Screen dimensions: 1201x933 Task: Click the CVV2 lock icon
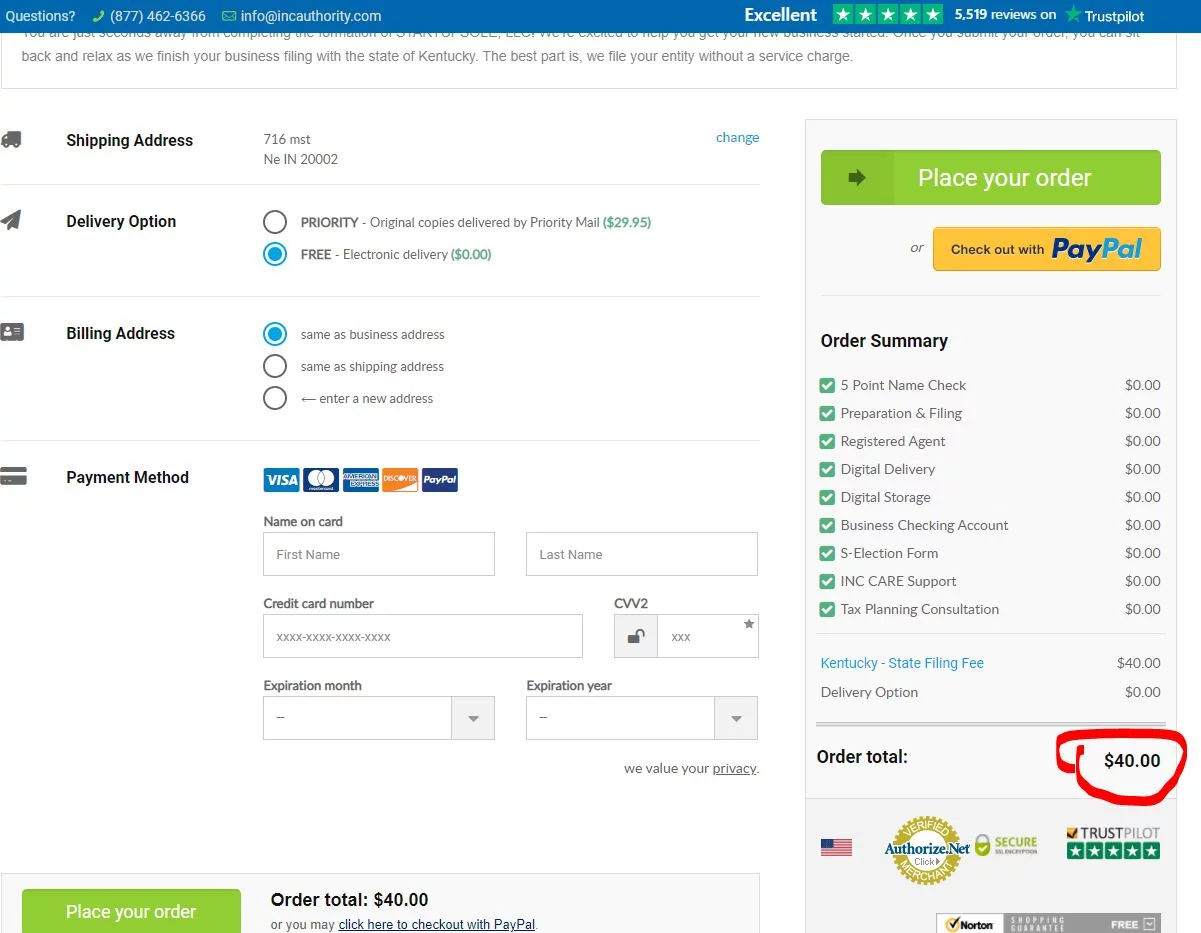(636, 636)
